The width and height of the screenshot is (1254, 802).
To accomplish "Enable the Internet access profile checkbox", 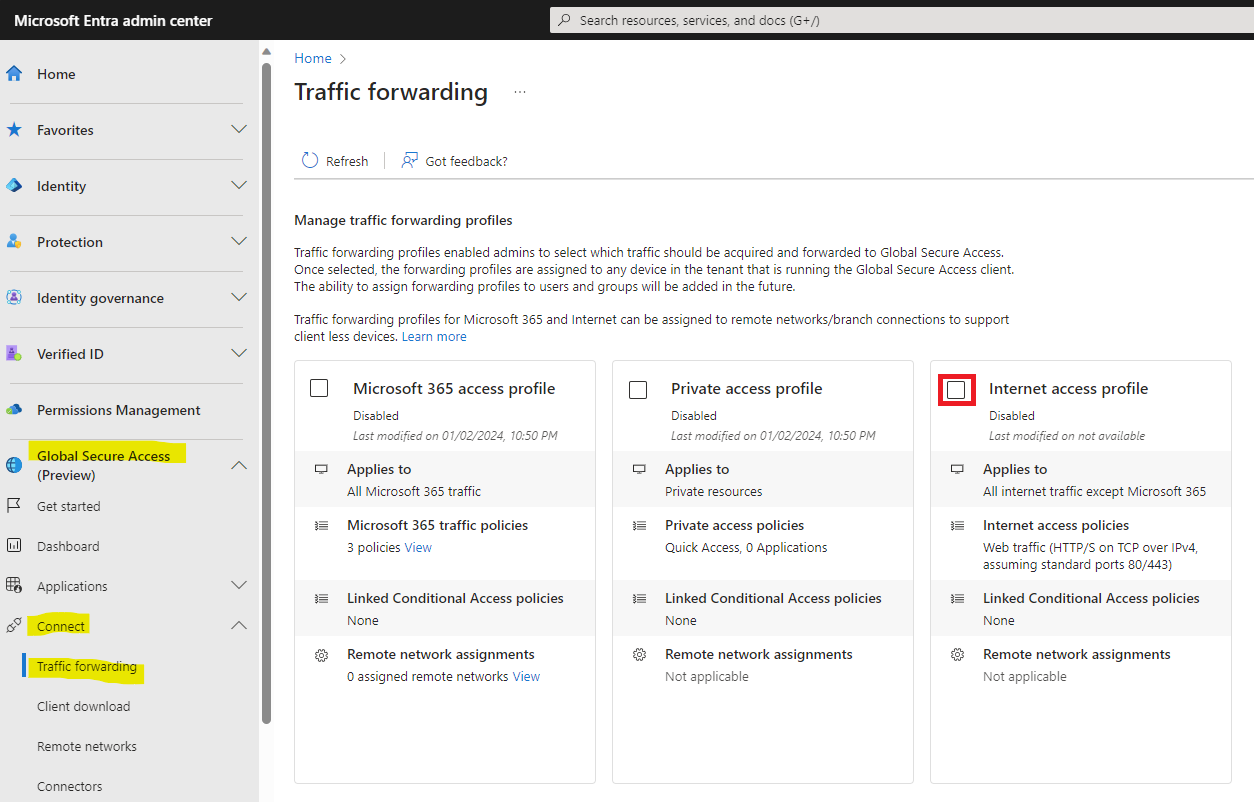I will [956, 389].
